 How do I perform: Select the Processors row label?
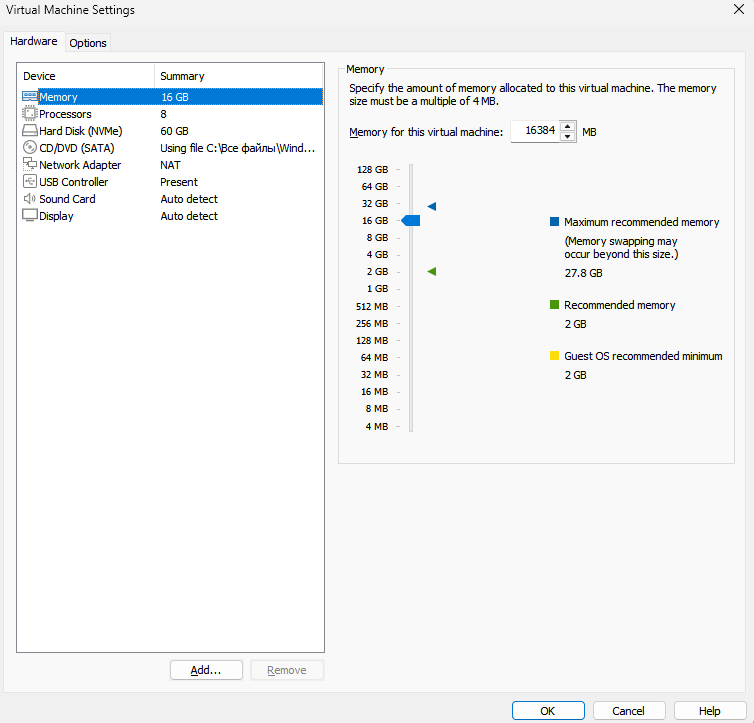(65, 114)
